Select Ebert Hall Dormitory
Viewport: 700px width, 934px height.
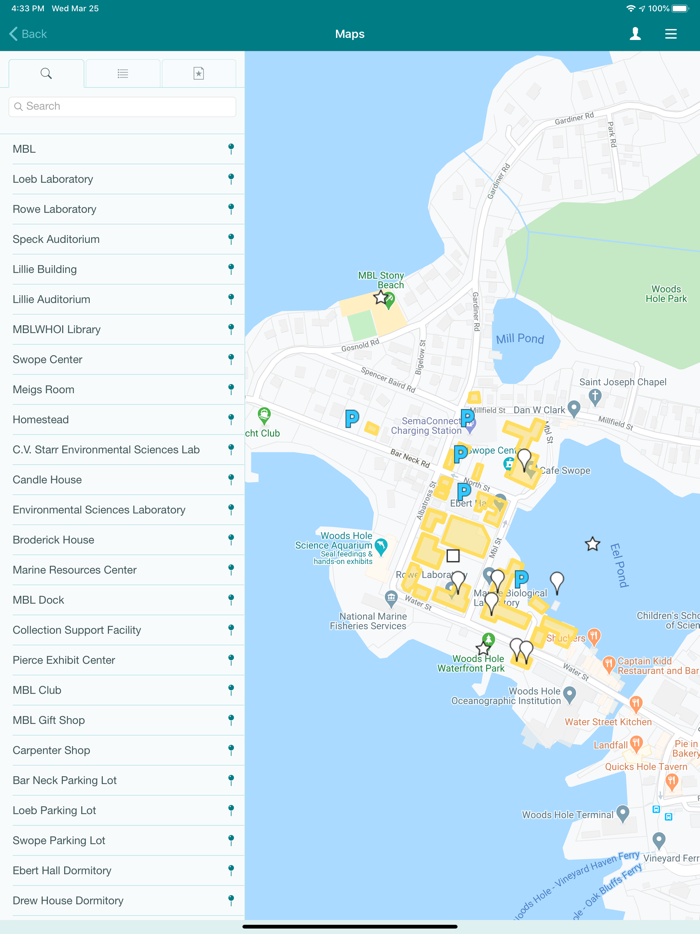coord(122,871)
